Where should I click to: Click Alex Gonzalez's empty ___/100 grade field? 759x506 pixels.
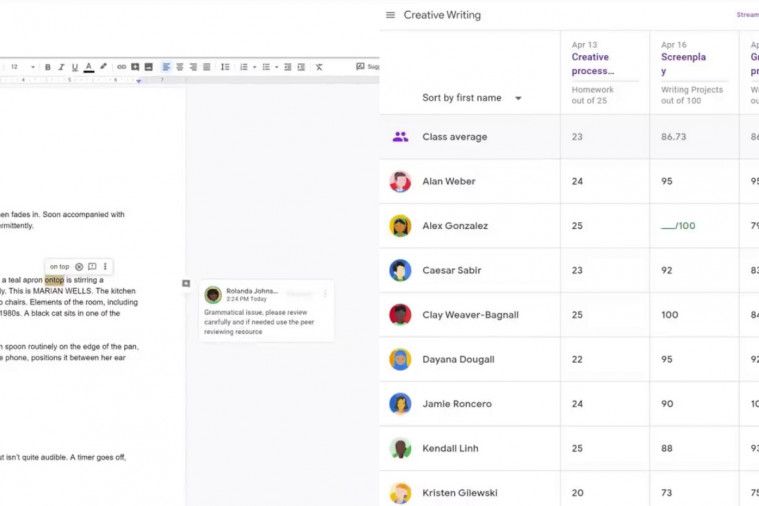678,226
